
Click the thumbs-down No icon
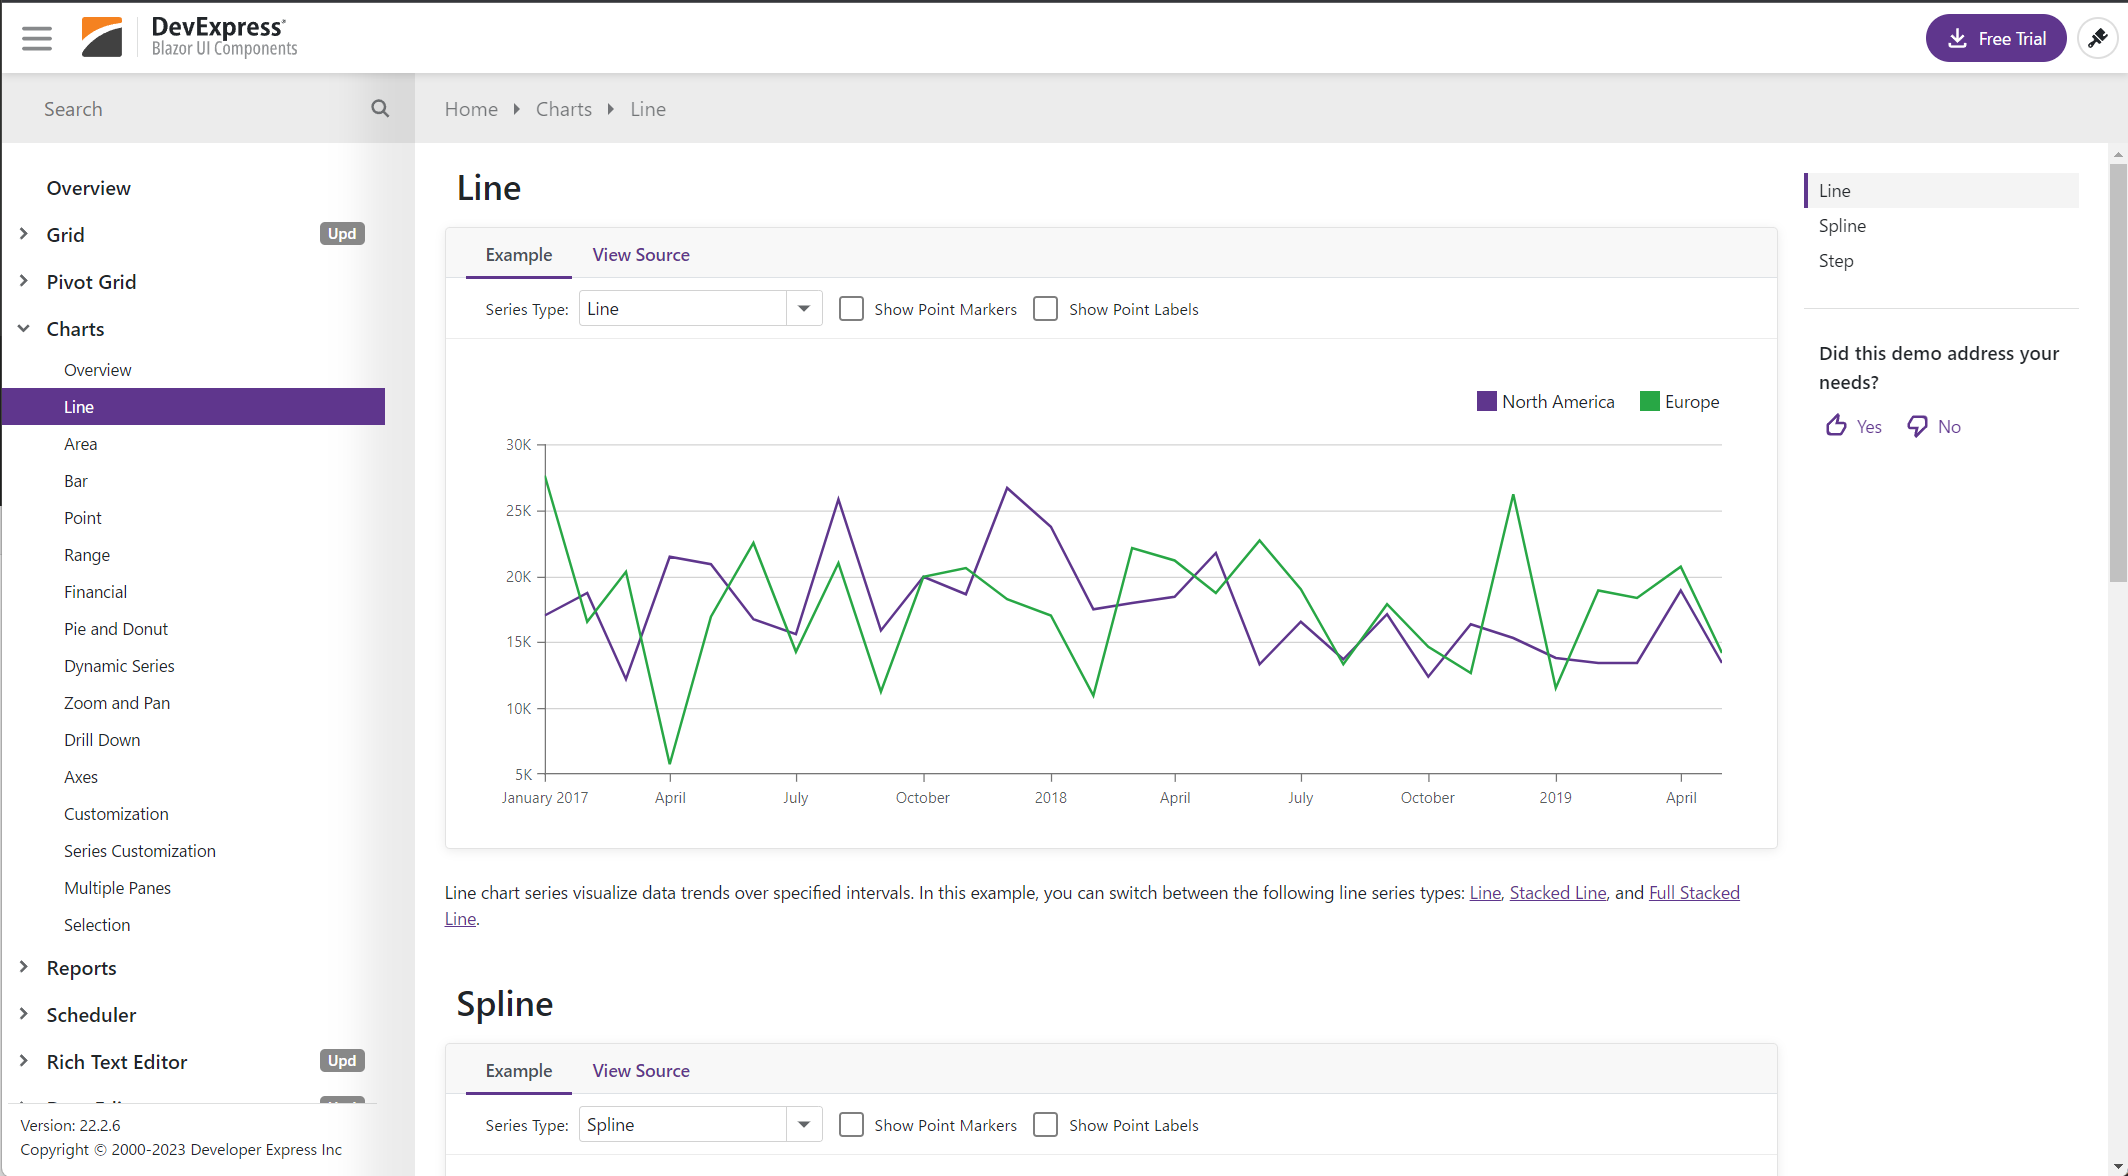pyautogui.click(x=1917, y=426)
